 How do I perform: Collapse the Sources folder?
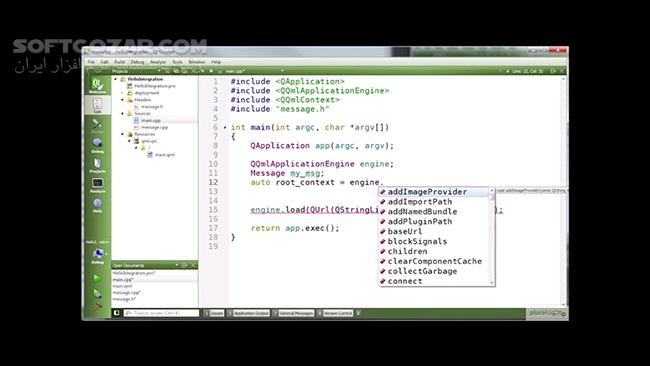(122, 114)
